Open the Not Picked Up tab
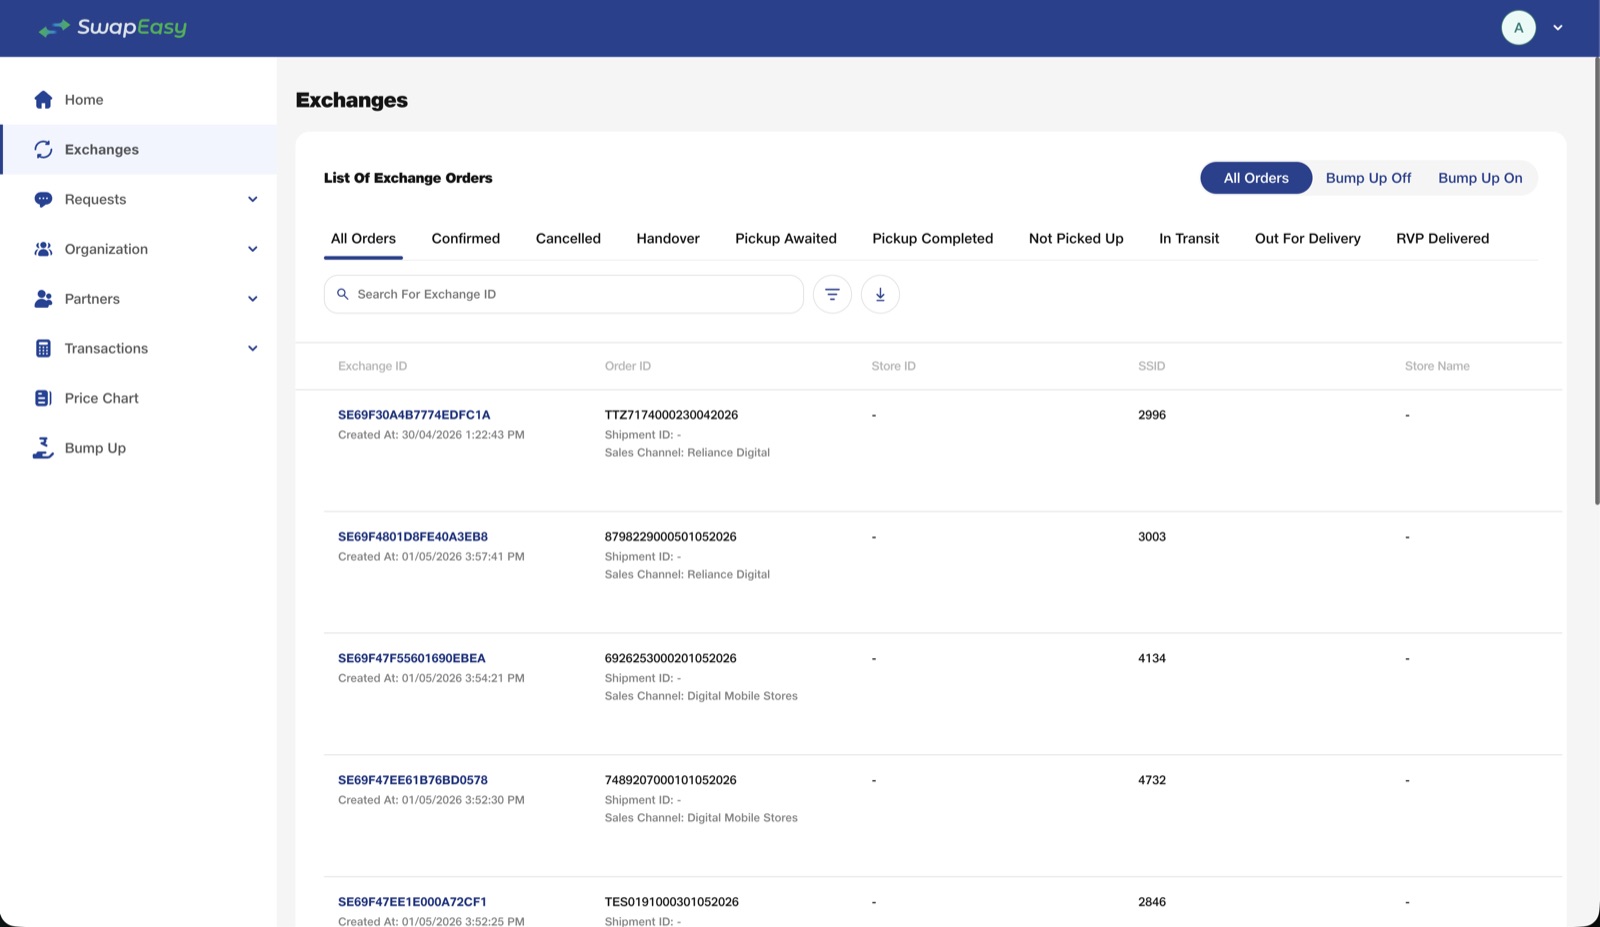 tap(1076, 238)
